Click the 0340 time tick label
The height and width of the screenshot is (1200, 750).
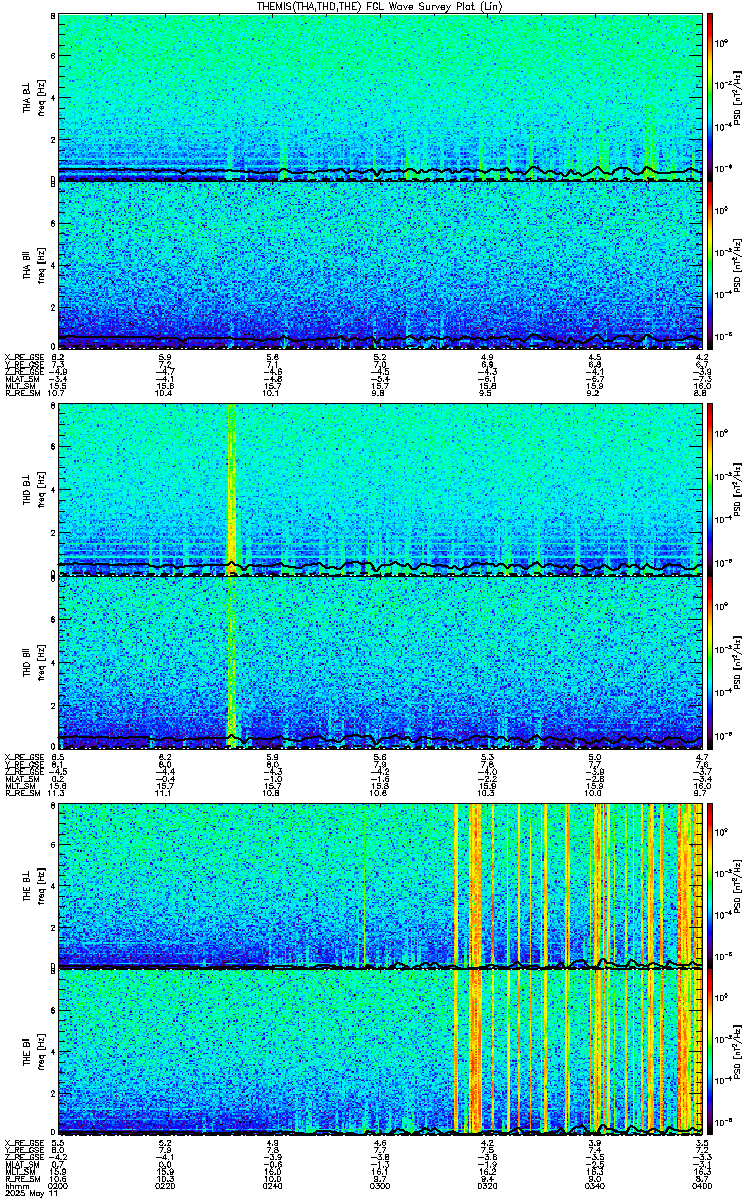coord(594,1187)
